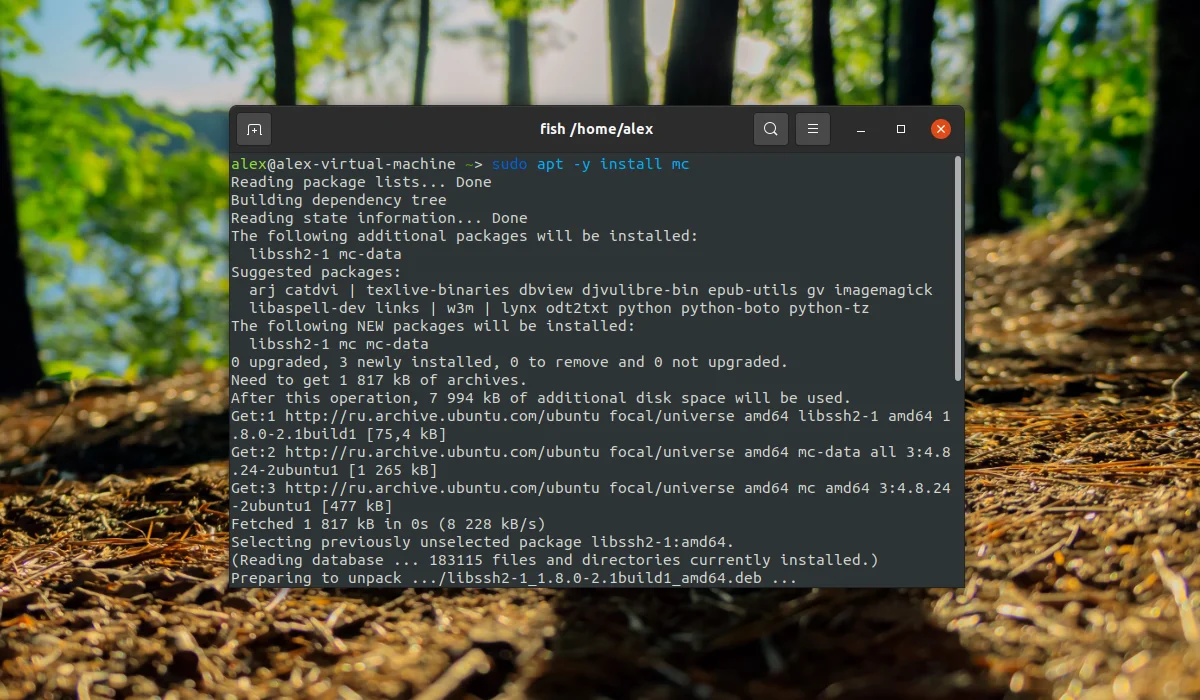Click the 'Preparing to unpack' line

pos(514,578)
